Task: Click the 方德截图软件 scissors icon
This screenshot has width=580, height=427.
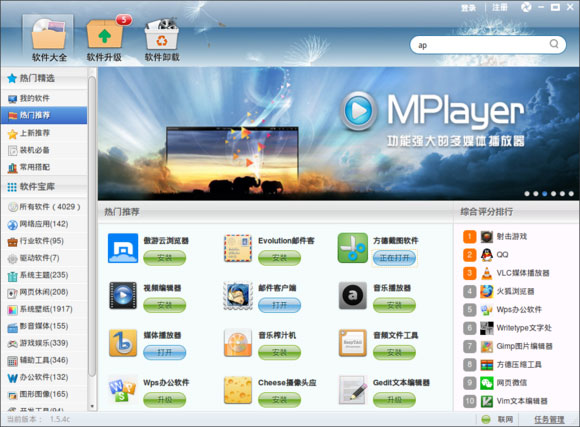Action: point(353,248)
